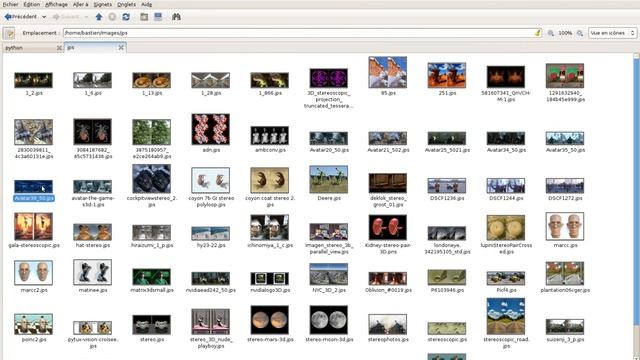Open the Computer location icon
Viewport: 640px width, 360px height.
coord(158,17)
